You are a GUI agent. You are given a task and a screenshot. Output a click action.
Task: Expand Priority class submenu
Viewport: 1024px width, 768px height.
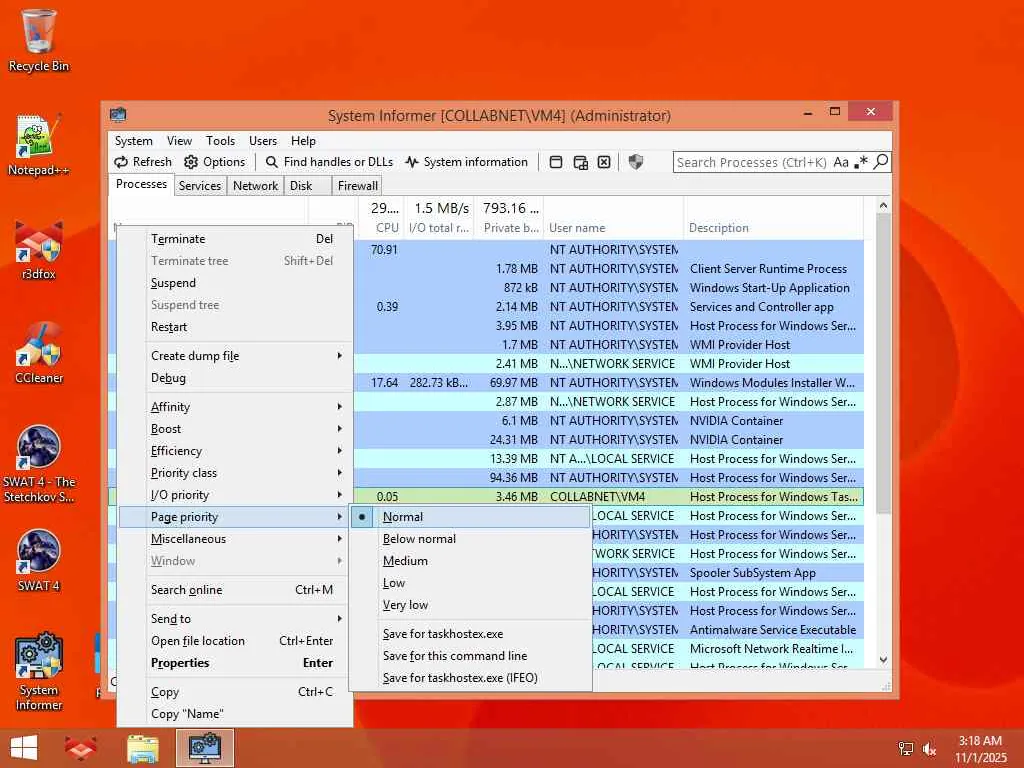pyautogui.click(x=235, y=473)
